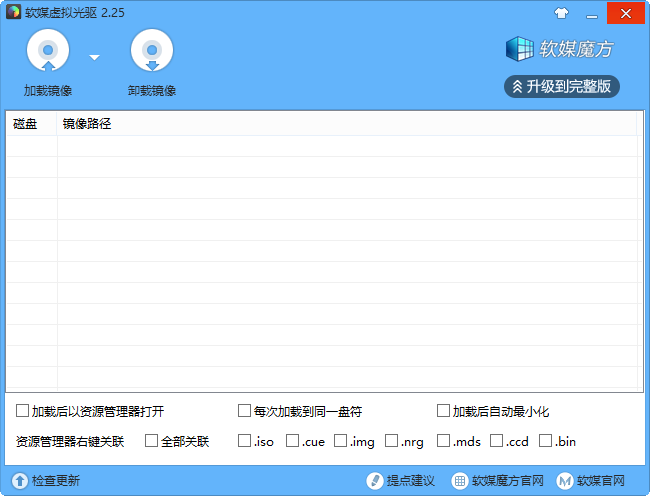Viewport: 650px width, 496px height.
Task: Click the app icon in the title bar
Action: [x=13, y=12]
